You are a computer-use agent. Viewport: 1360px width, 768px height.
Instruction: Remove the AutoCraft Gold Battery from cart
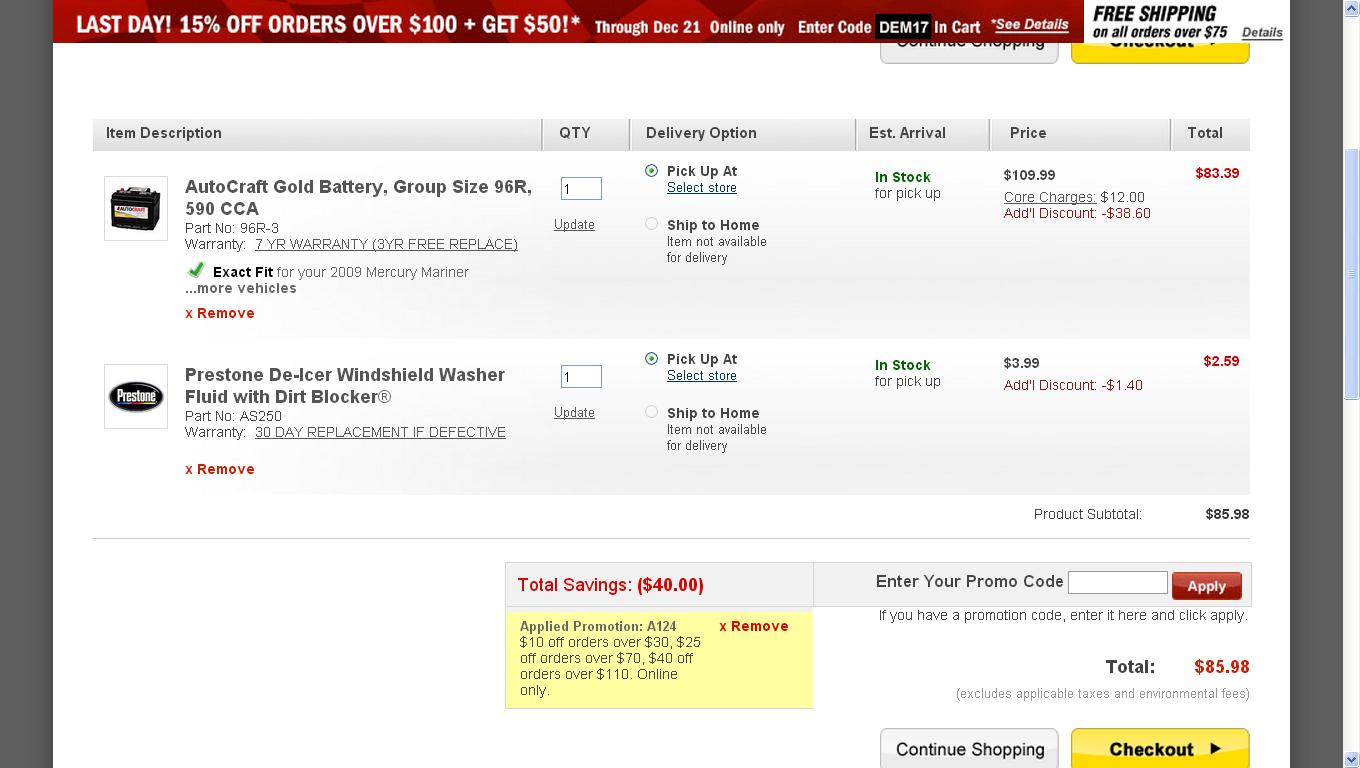click(x=220, y=313)
